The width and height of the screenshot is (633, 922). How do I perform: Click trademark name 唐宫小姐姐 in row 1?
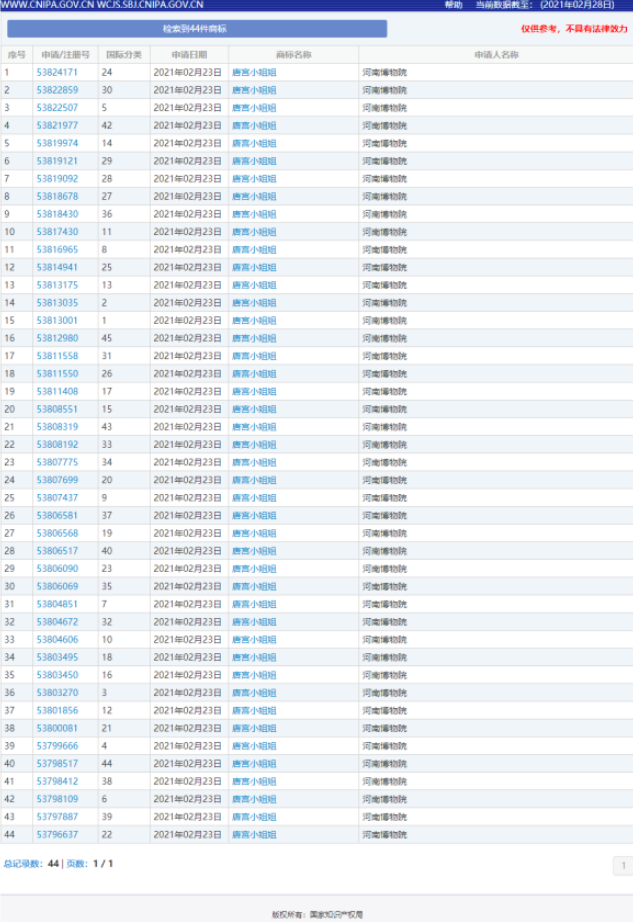[x=254, y=73]
